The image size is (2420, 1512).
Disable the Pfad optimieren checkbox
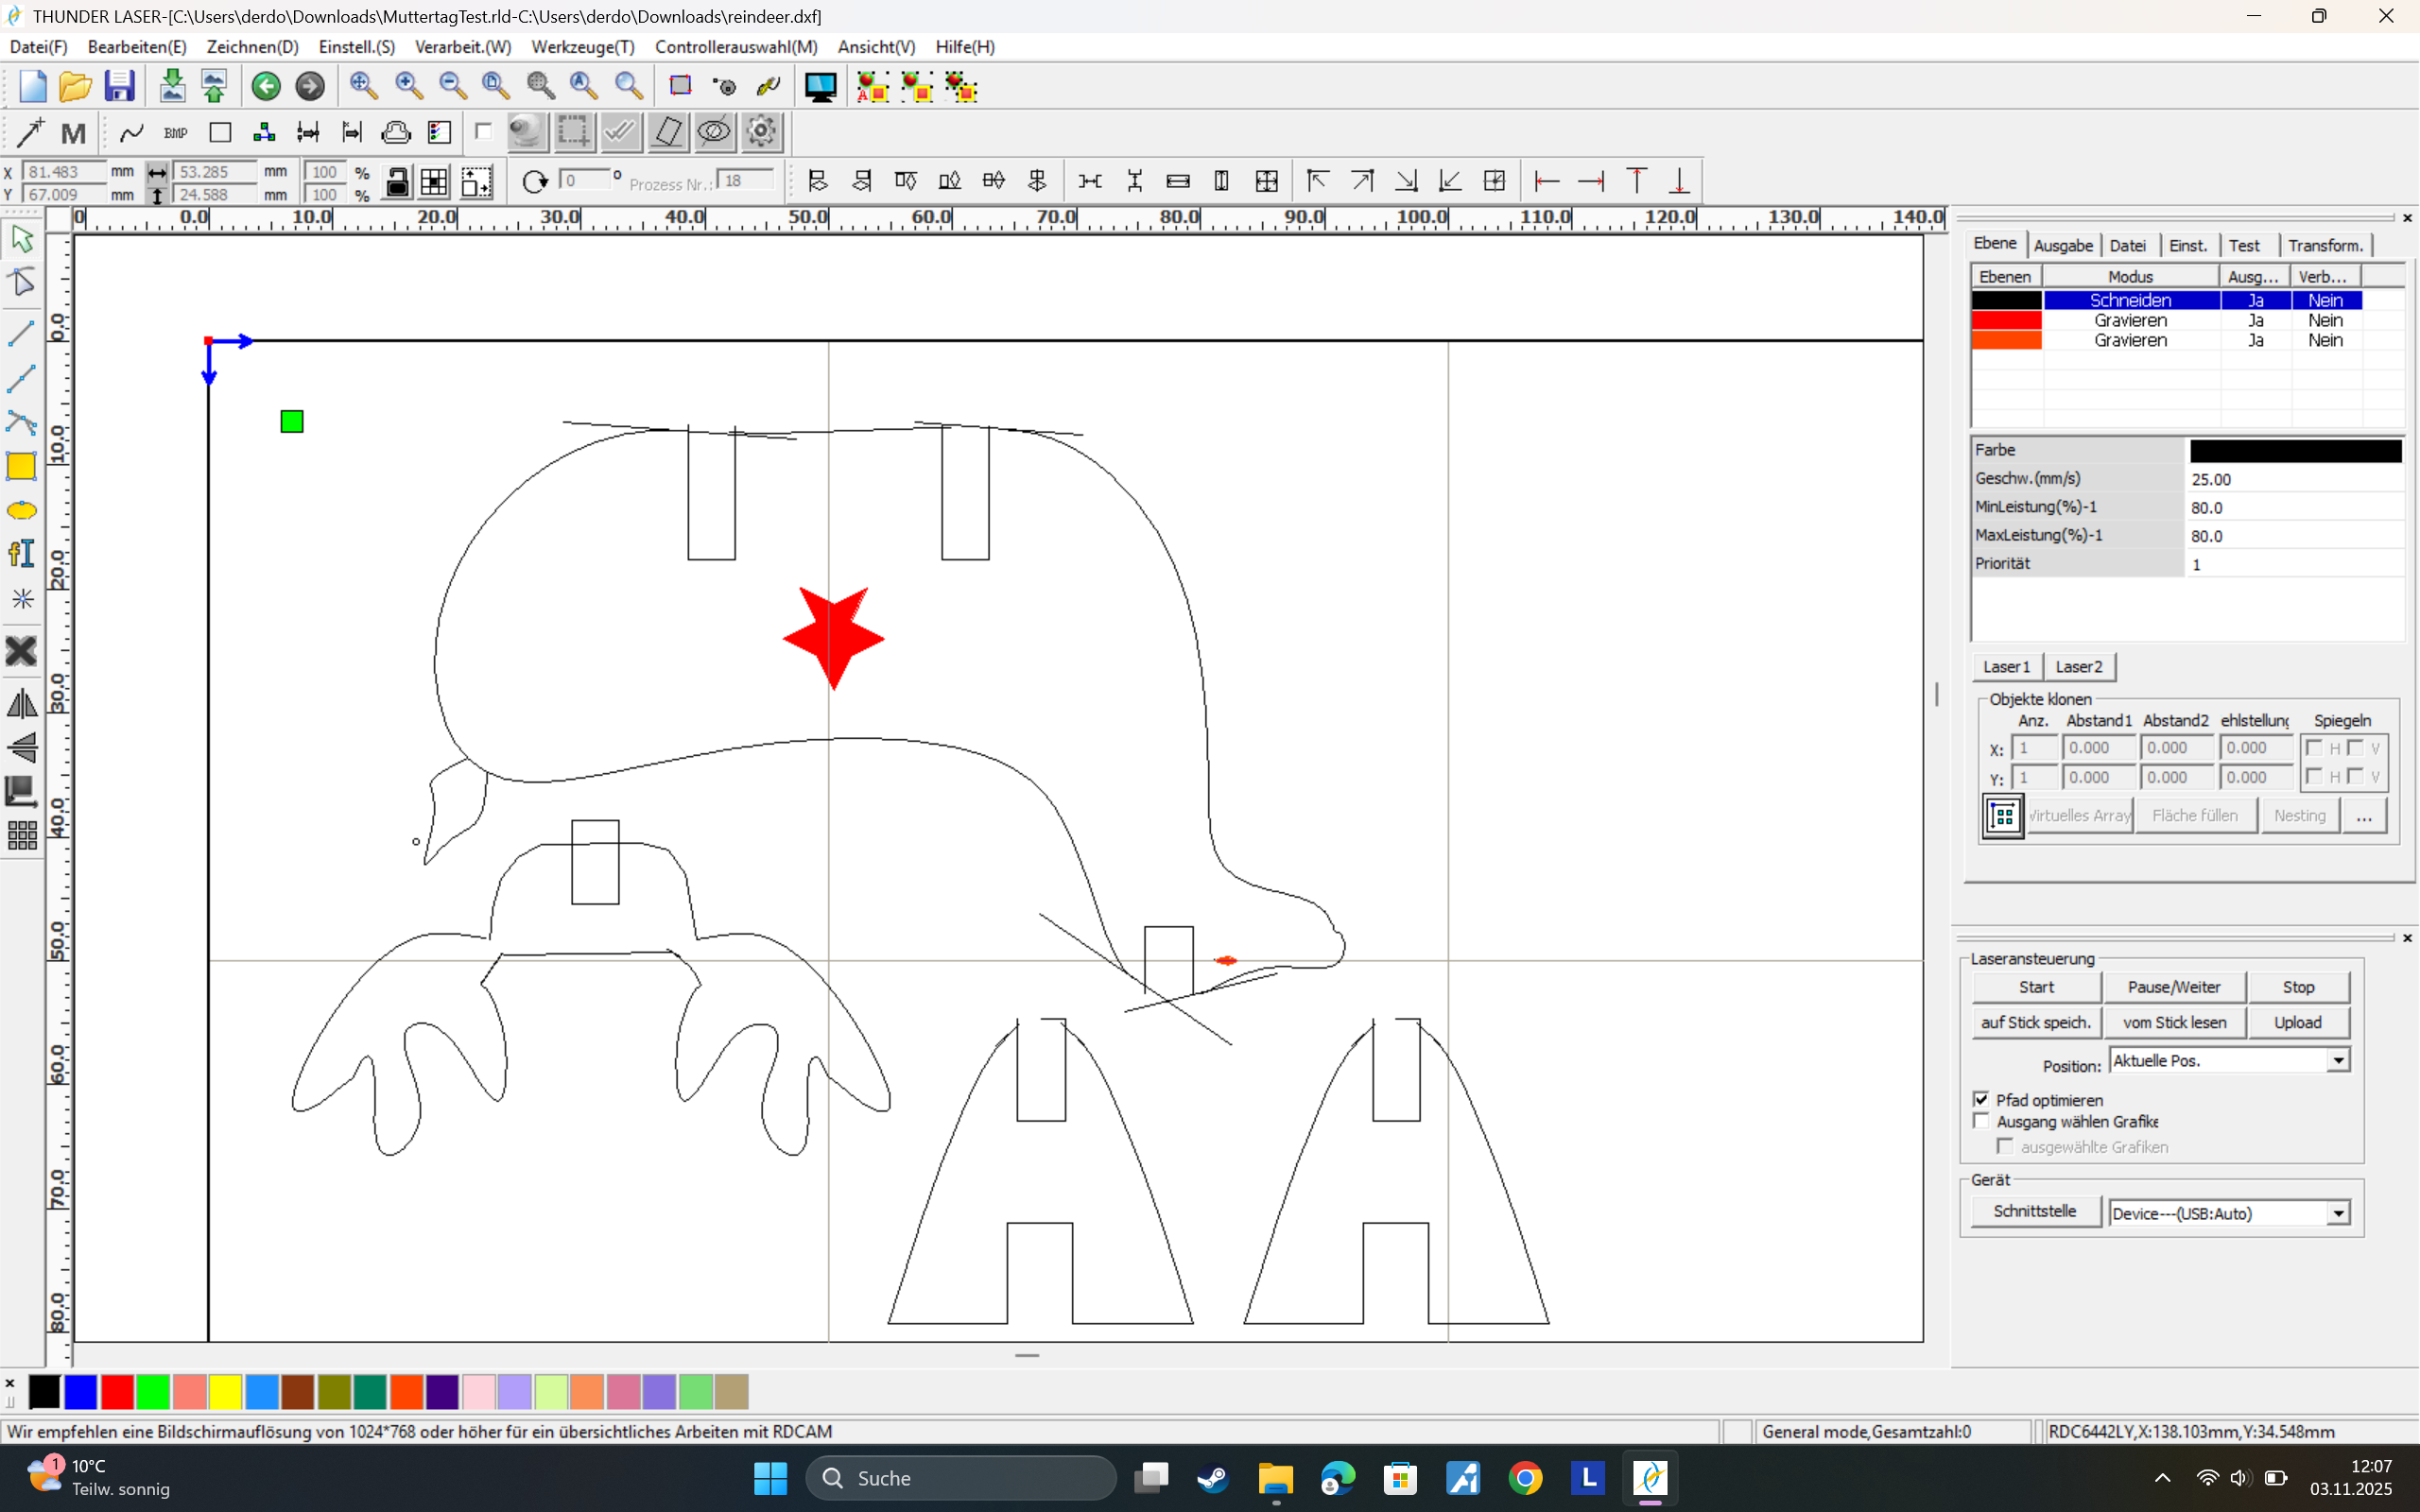pos(1982,1098)
